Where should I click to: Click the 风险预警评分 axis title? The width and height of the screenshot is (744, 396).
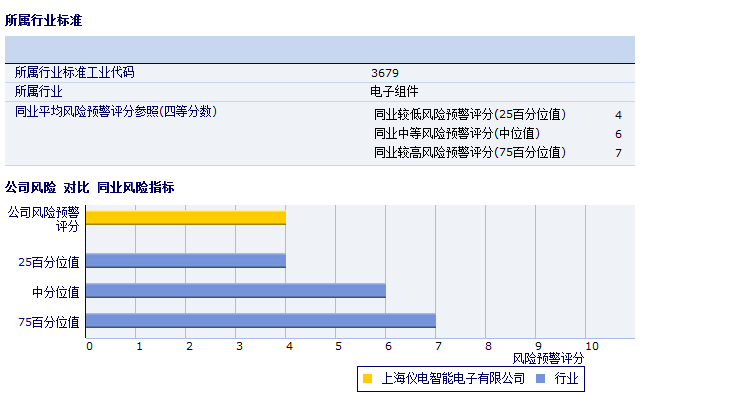click(548, 359)
